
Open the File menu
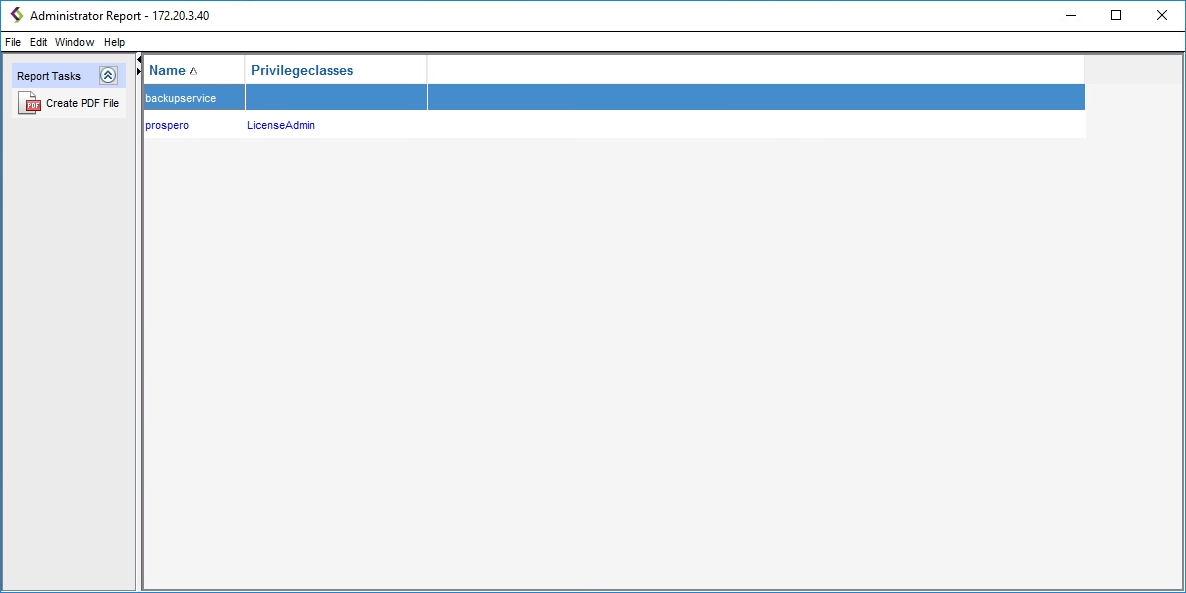pos(13,42)
